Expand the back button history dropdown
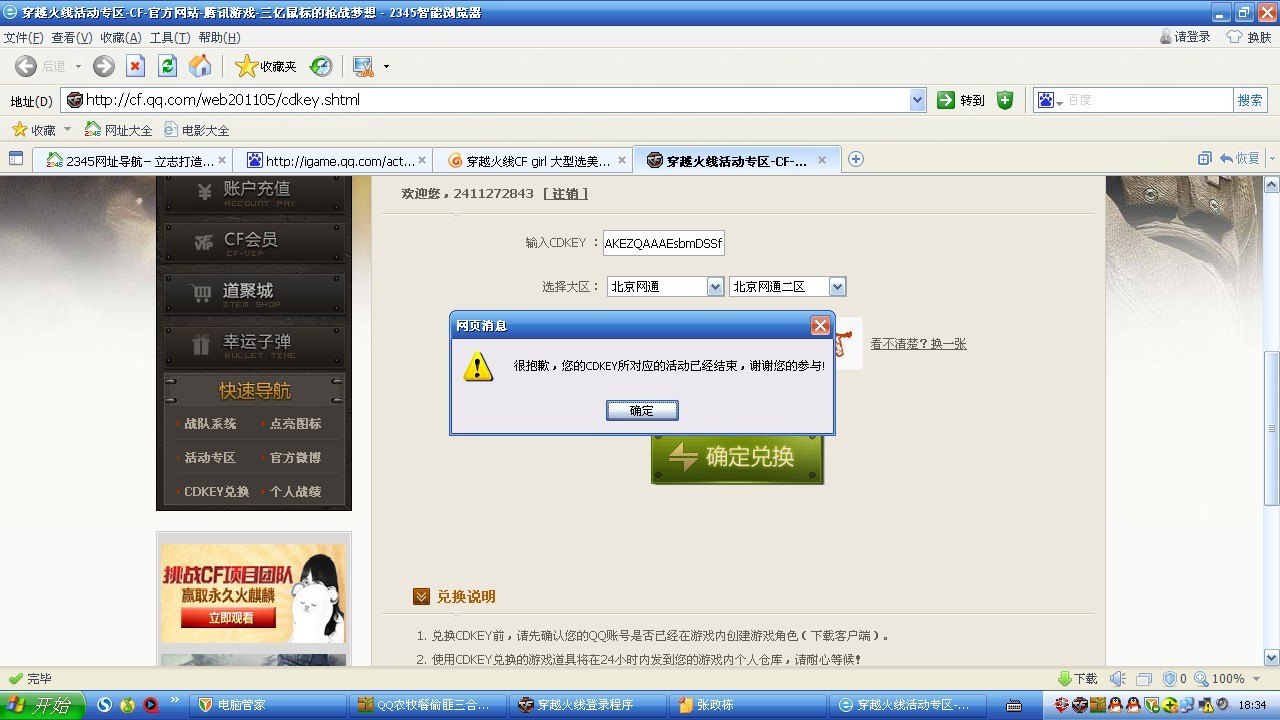The width and height of the screenshot is (1280, 720). 79,67
